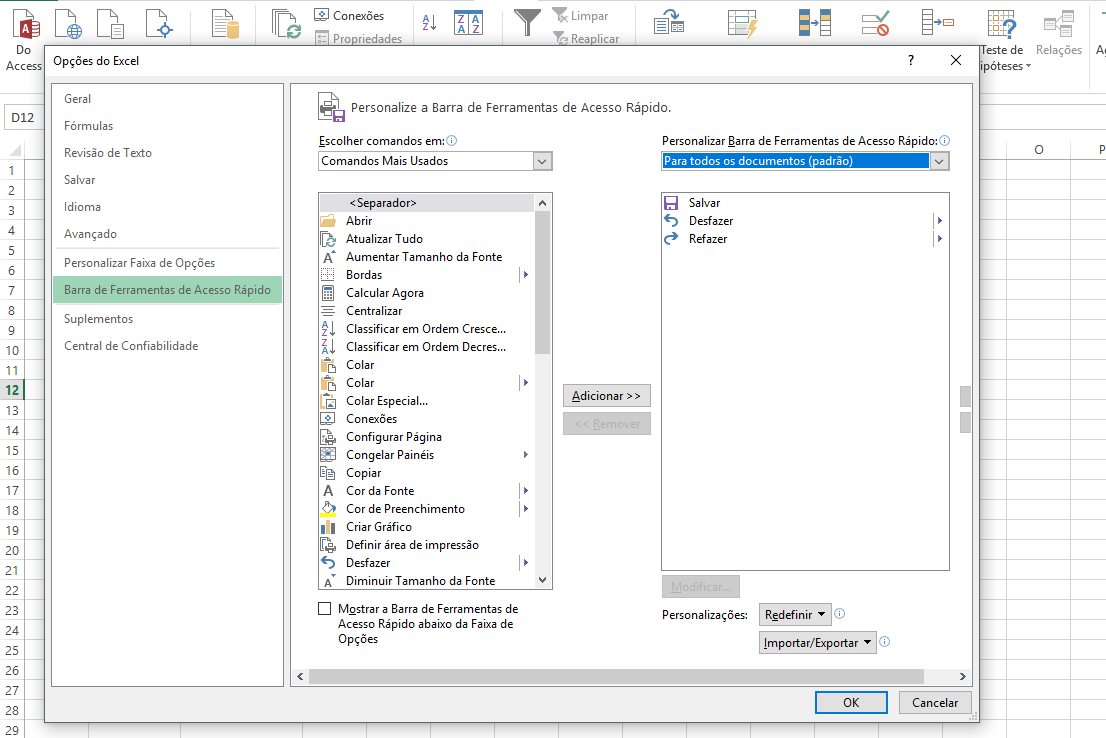Viewport: 1106px width, 738px height.
Task: Click the Name Box showing D12
Action: pos(23,118)
